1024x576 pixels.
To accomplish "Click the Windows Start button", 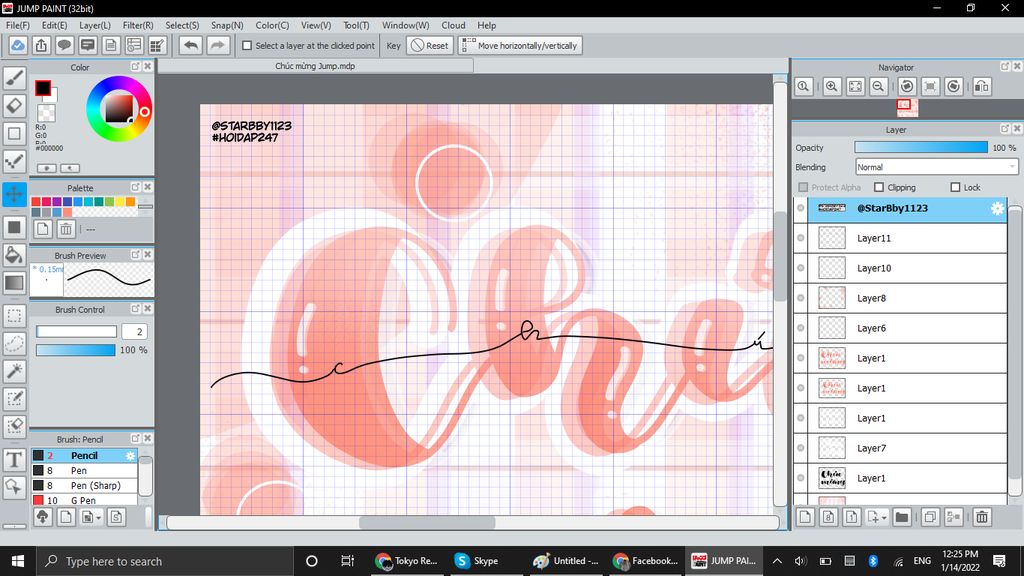I will click(x=18, y=561).
